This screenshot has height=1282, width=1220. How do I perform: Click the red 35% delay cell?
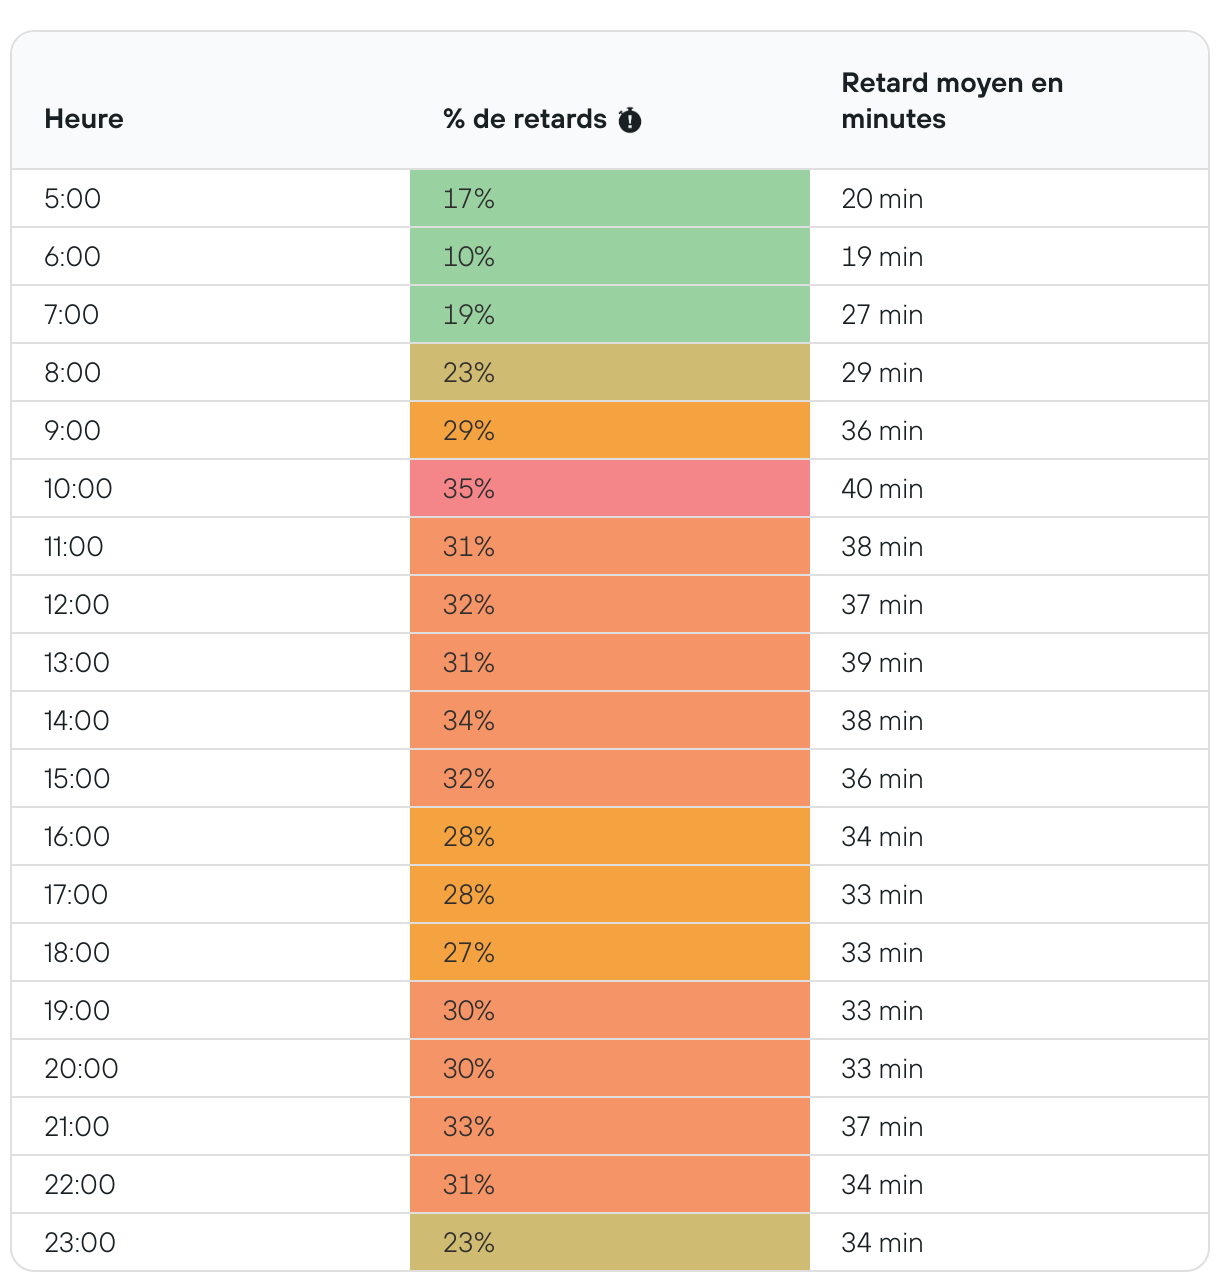tap(609, 489)
